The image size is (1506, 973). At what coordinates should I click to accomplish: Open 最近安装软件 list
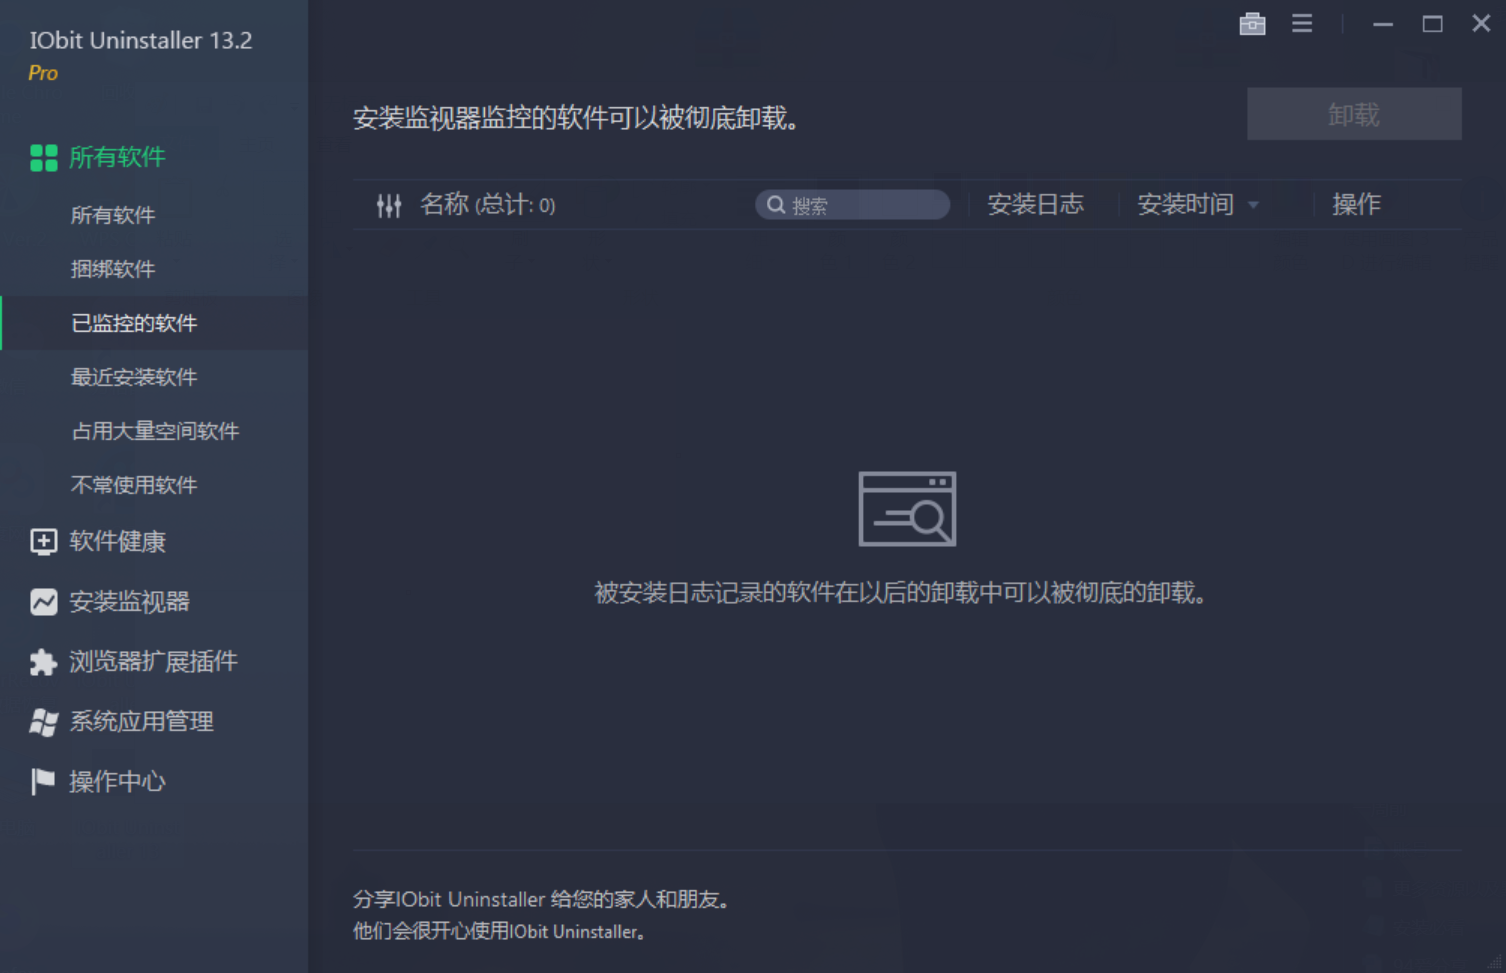click(134, 377)
